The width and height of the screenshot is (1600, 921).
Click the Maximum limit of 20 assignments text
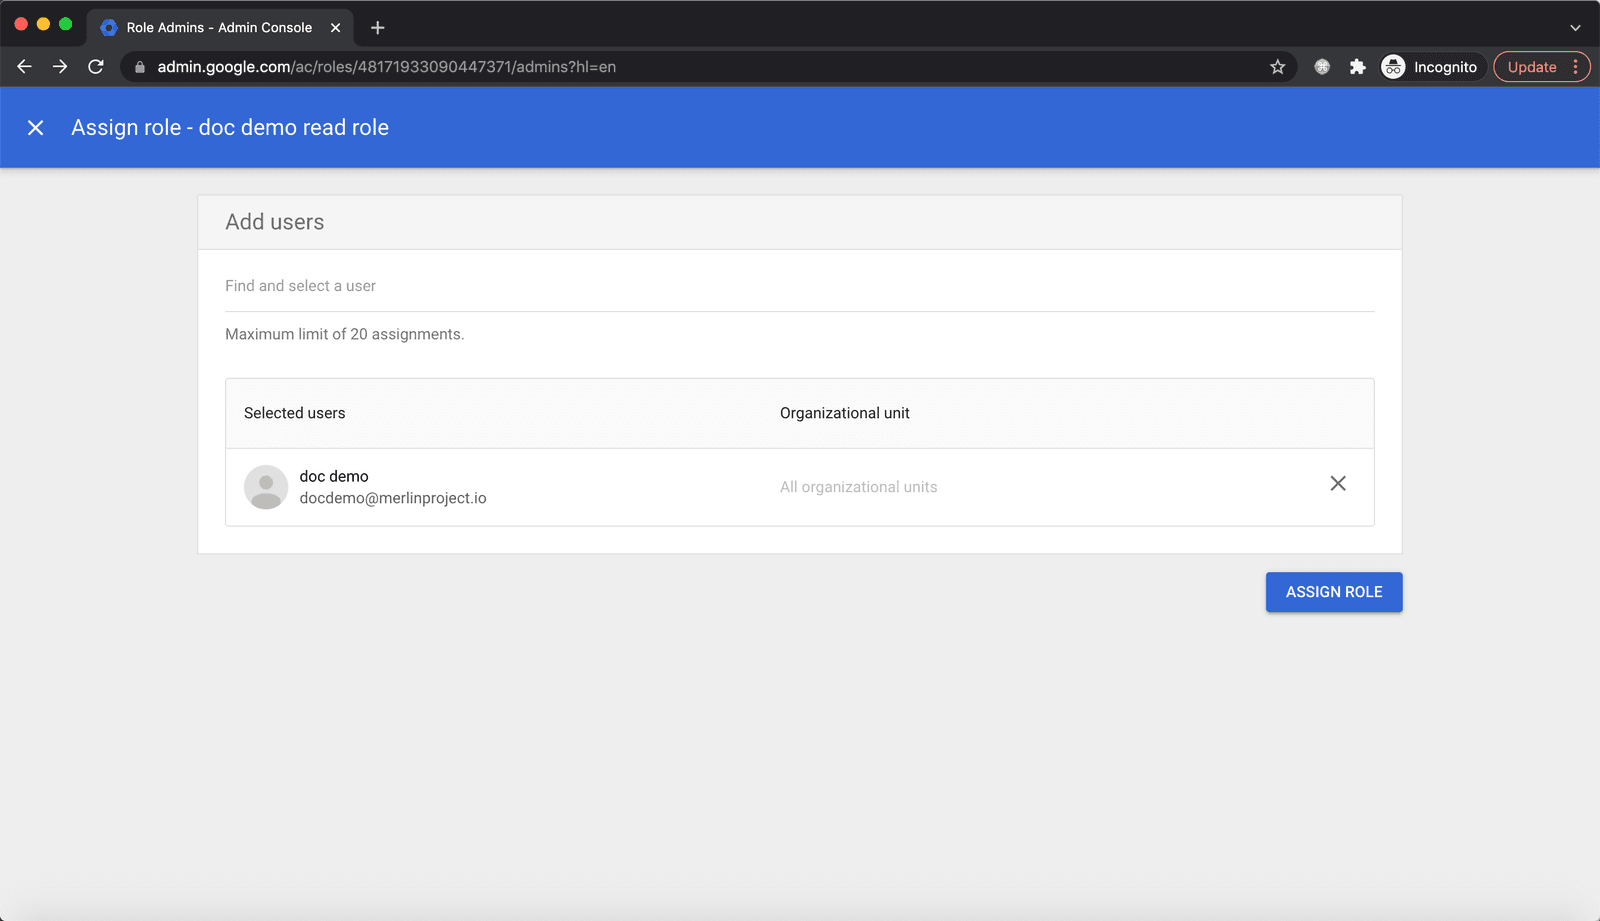[345, 334]
